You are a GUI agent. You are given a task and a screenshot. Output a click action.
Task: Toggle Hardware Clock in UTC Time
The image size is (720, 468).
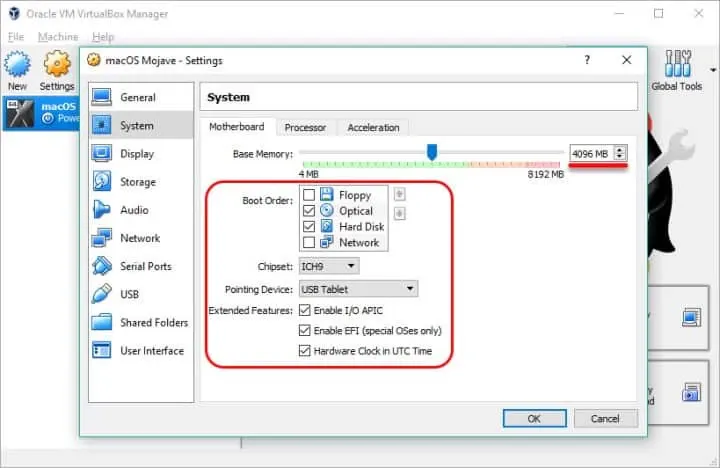click(304, 351)
